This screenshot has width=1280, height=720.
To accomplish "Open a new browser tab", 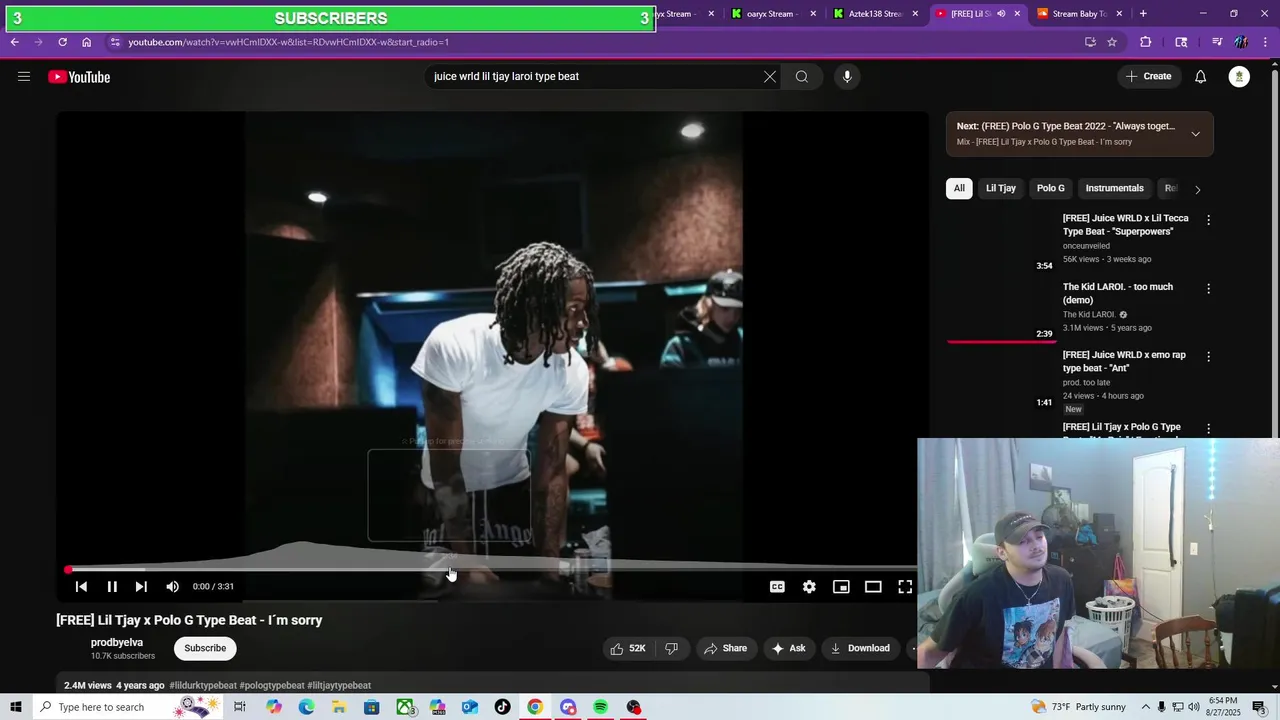I will pos(1143,14).
